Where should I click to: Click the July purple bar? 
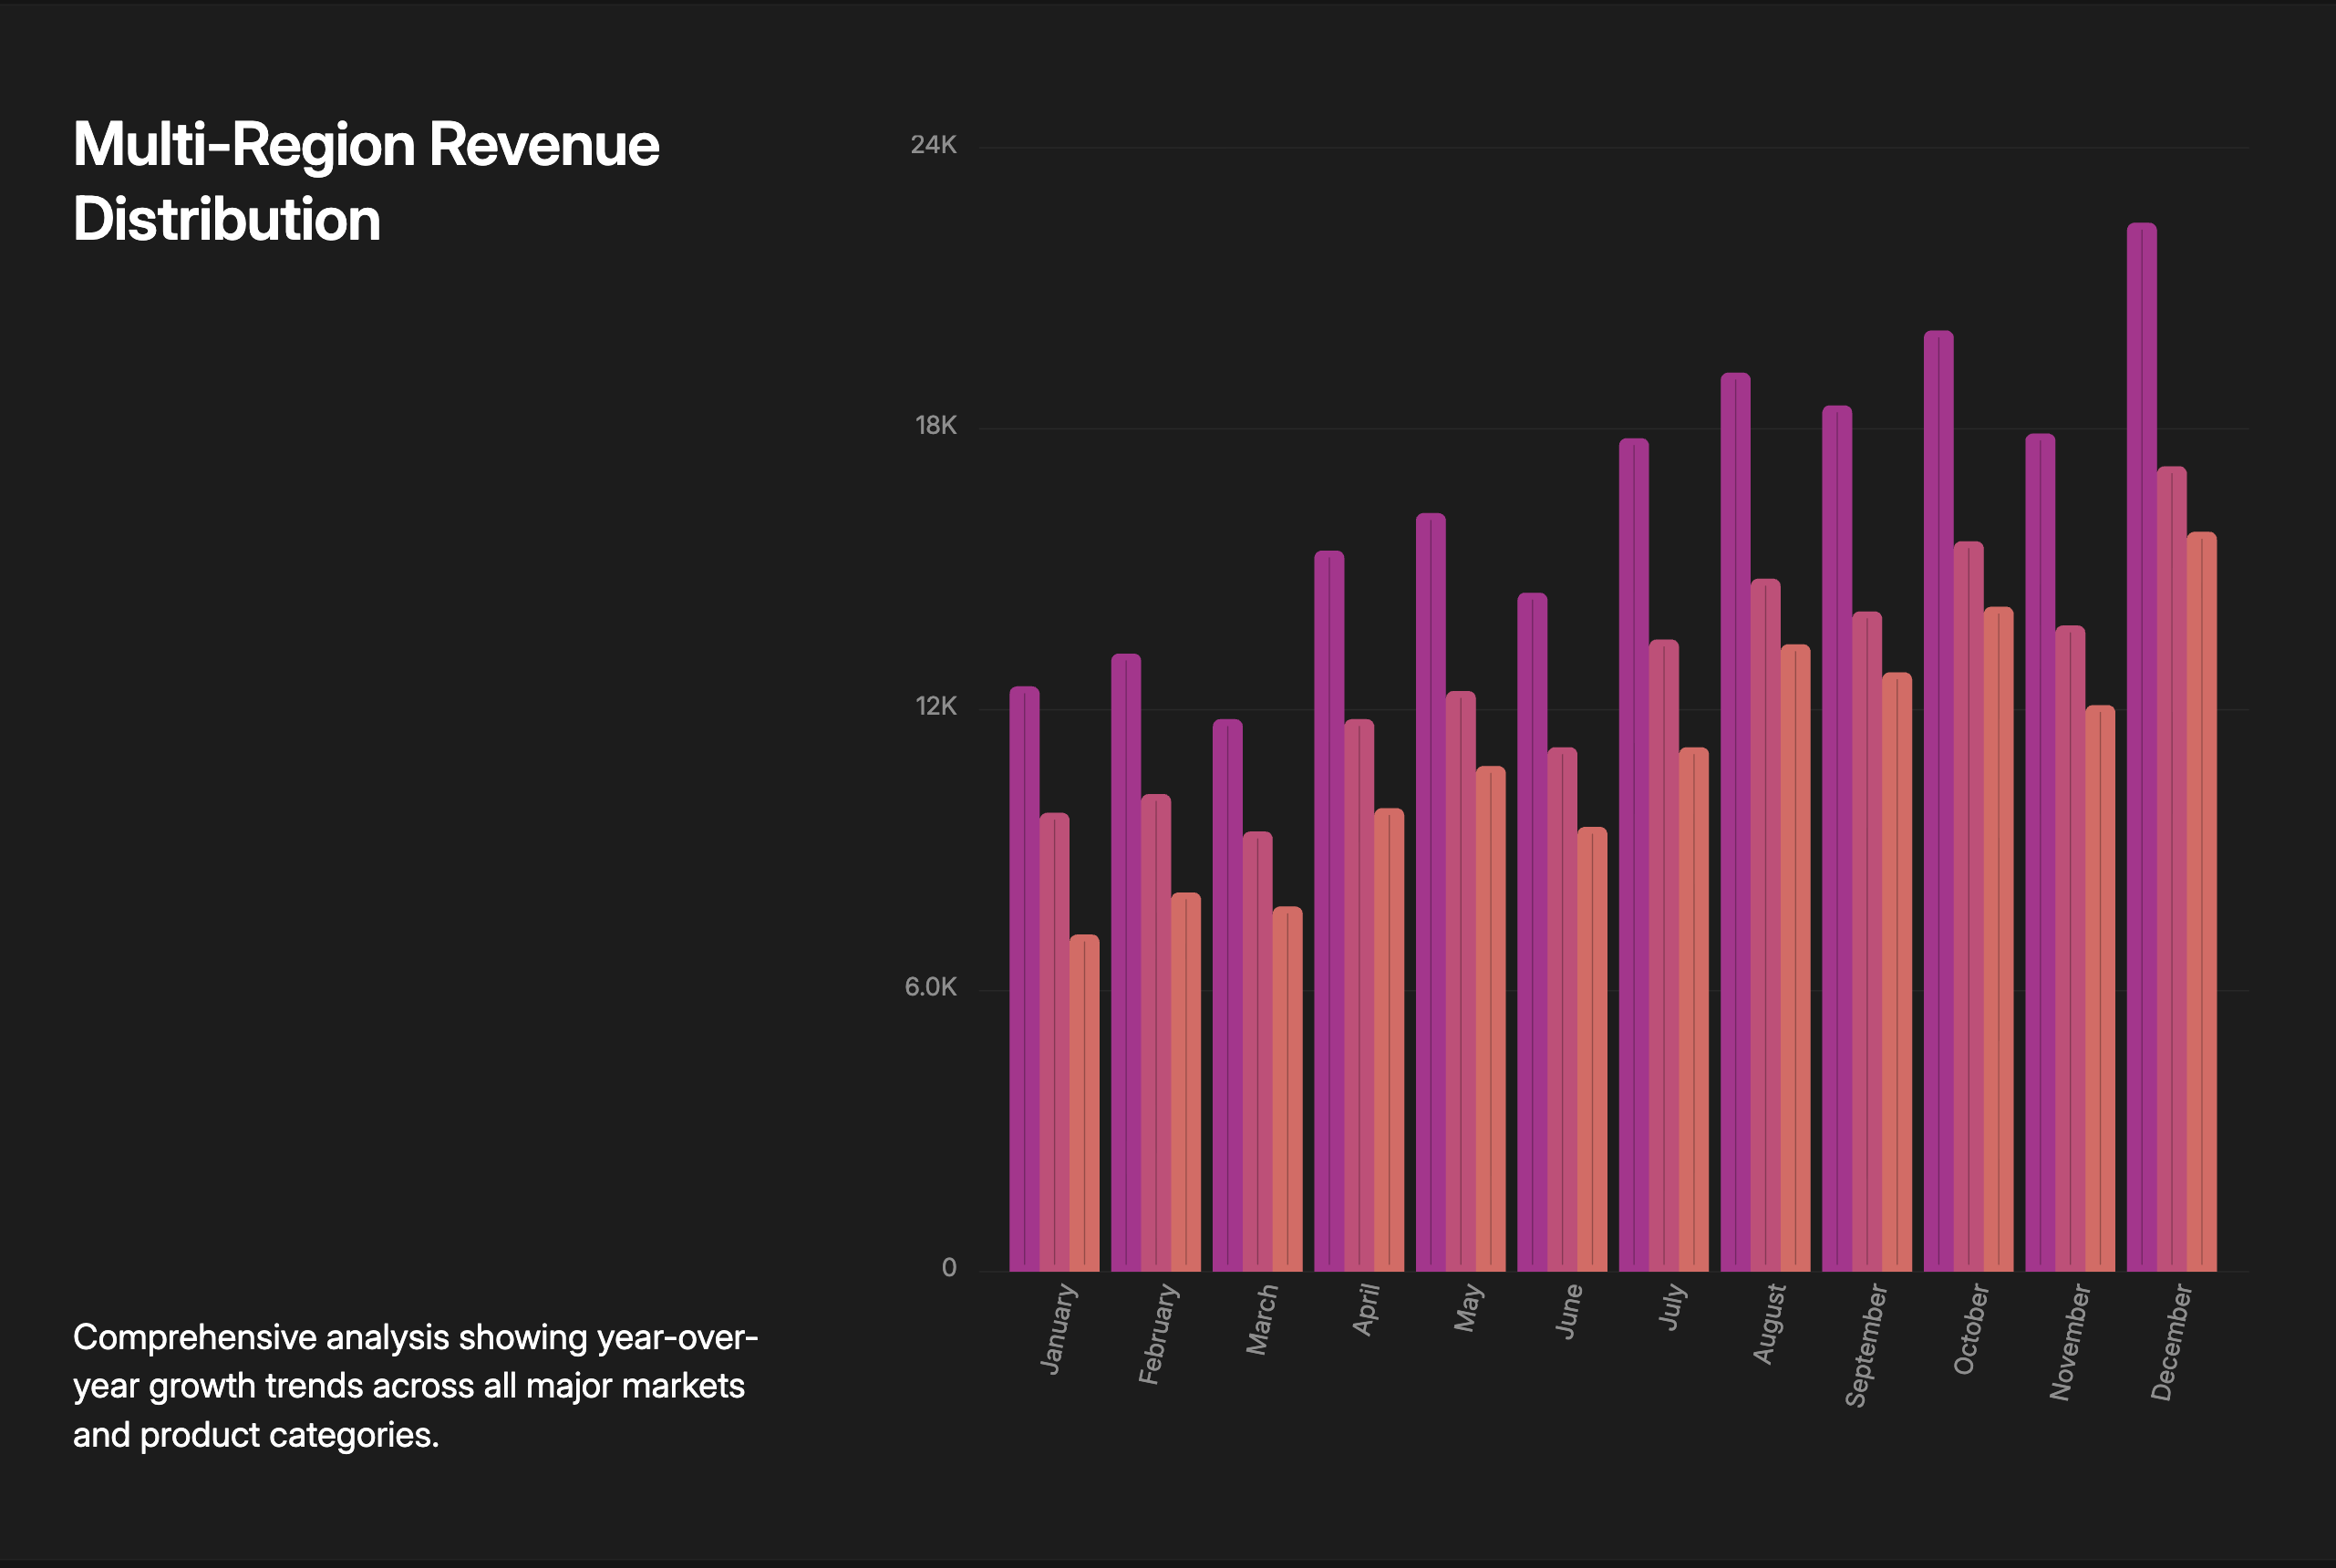pyautogui.click(x=1633, y=855)
